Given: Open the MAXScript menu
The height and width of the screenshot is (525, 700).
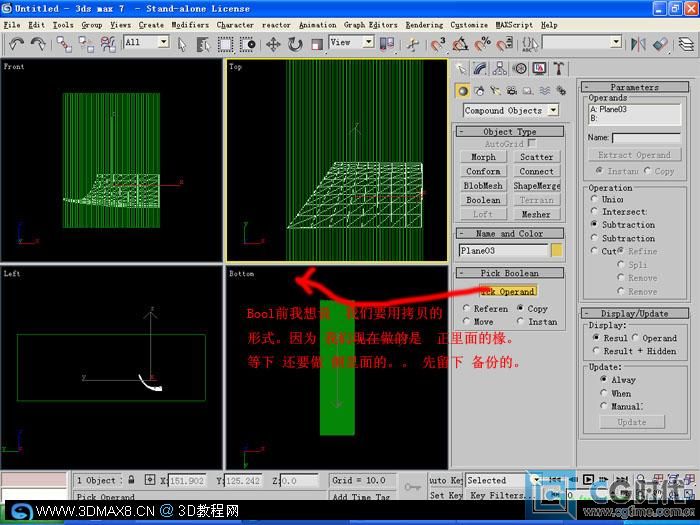Looking at the screenshot, I should (514, 25).
